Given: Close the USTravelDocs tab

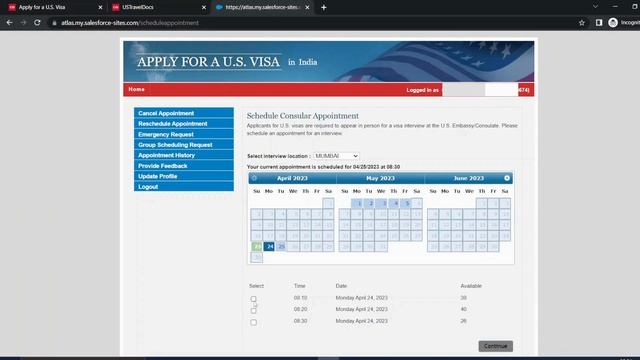Looking at the screenshot, I should point(204,7).
